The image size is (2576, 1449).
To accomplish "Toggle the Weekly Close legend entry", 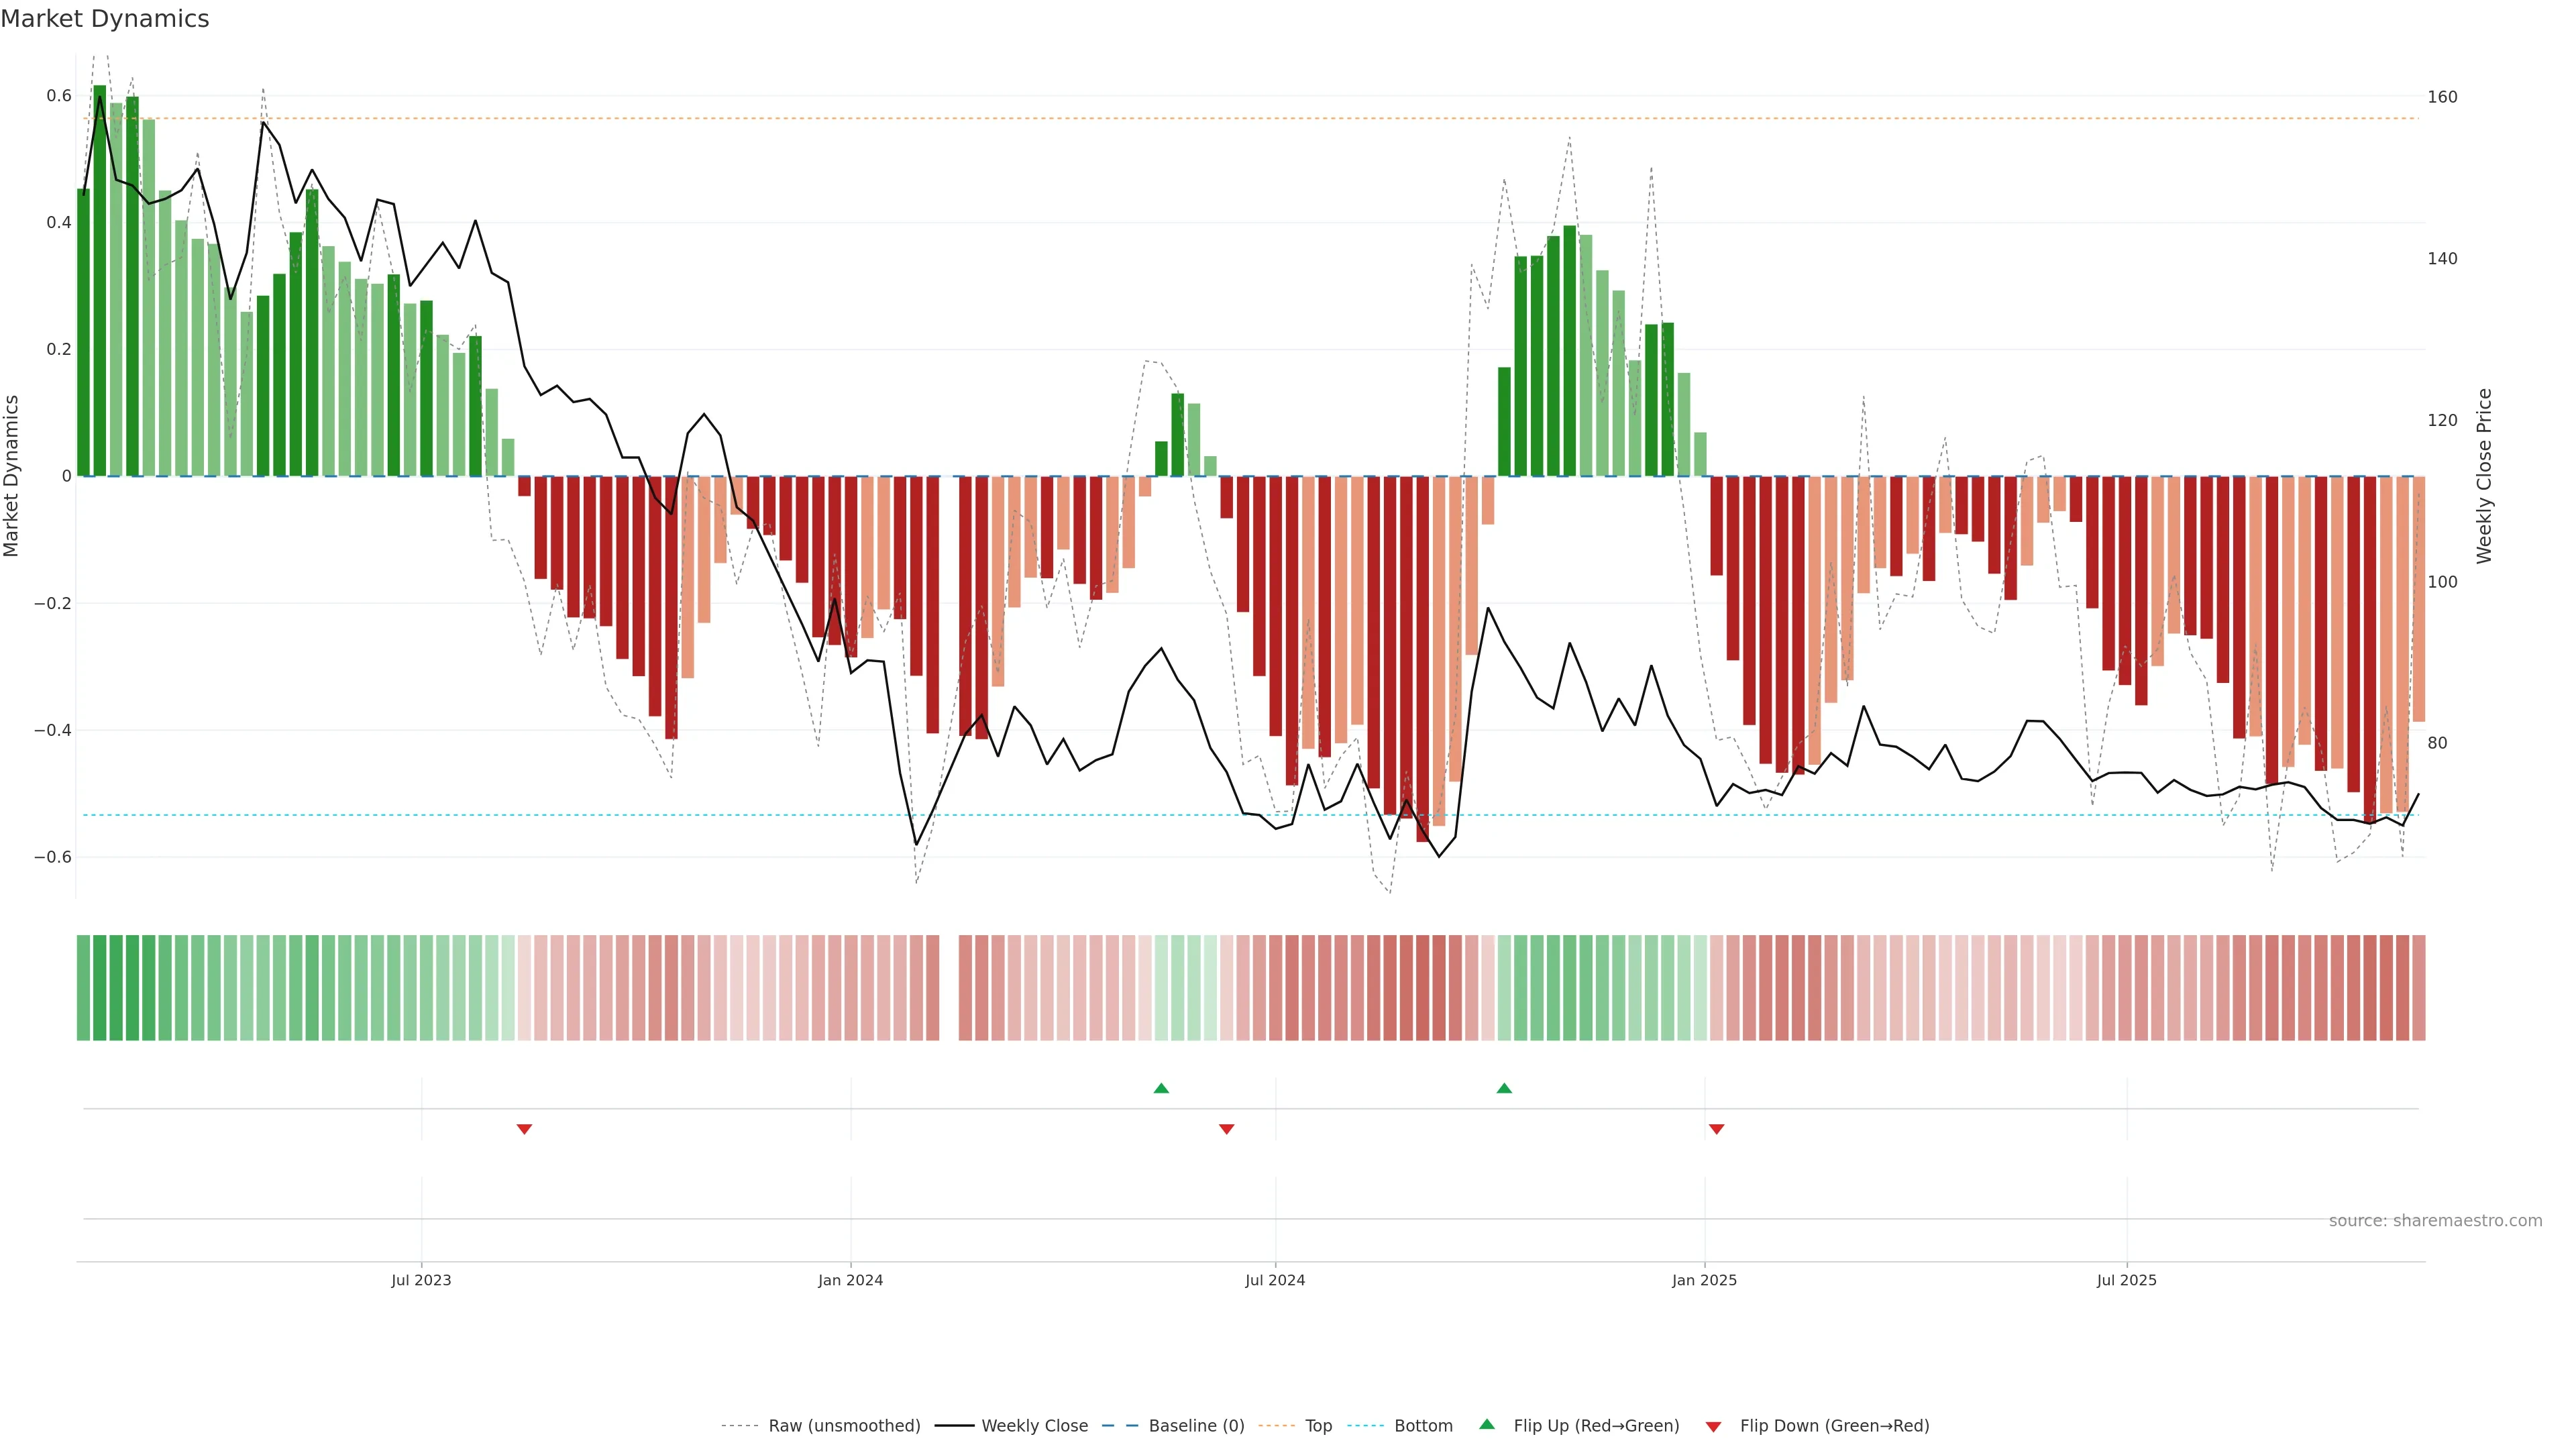I will (1034, 1426).
